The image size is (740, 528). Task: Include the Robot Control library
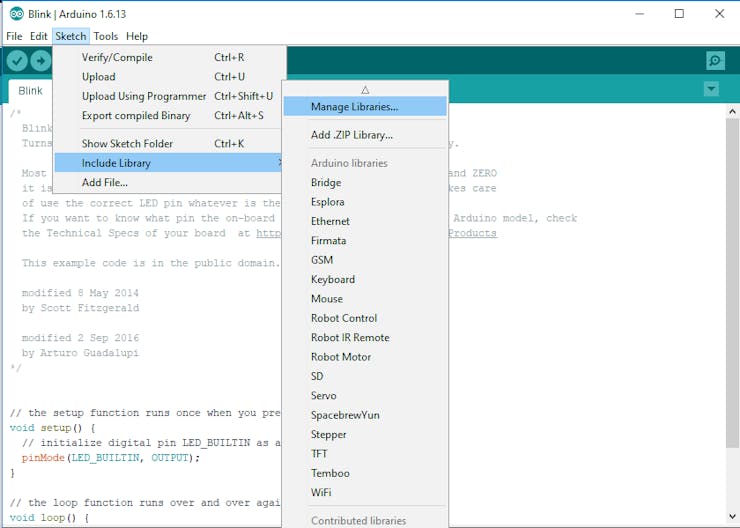[x=365, y=318]
